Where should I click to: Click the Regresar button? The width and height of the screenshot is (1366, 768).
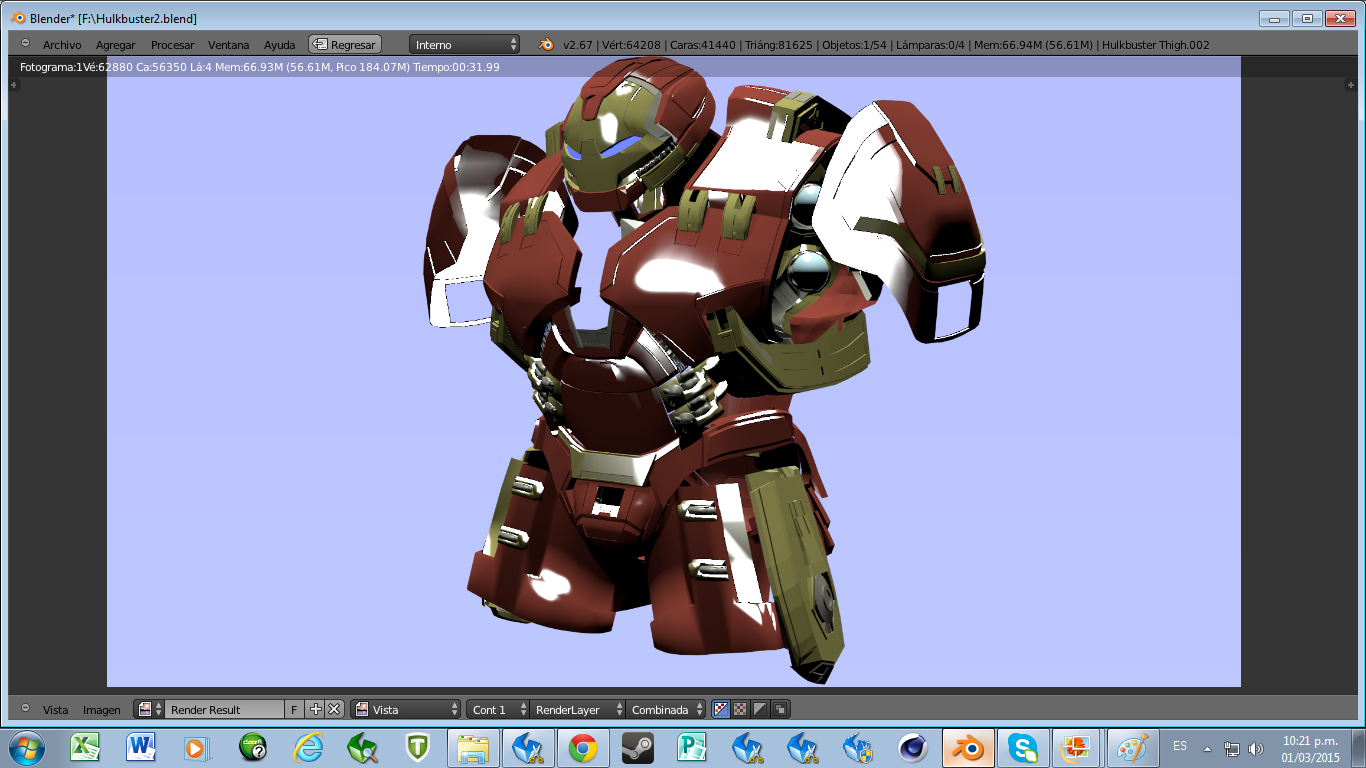click(x=345, y=45)
